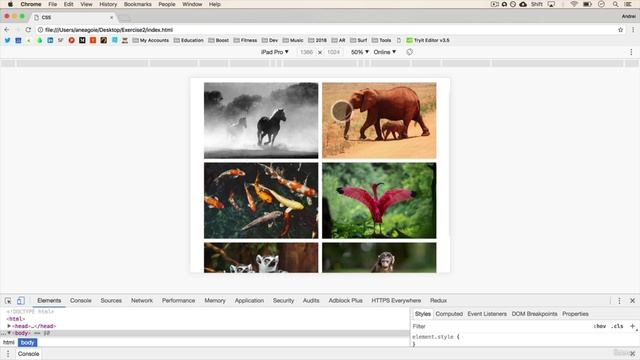Open the Tryit Editor v3.5 bookmark
Screen dimensions: 640x360
(428, 40)
